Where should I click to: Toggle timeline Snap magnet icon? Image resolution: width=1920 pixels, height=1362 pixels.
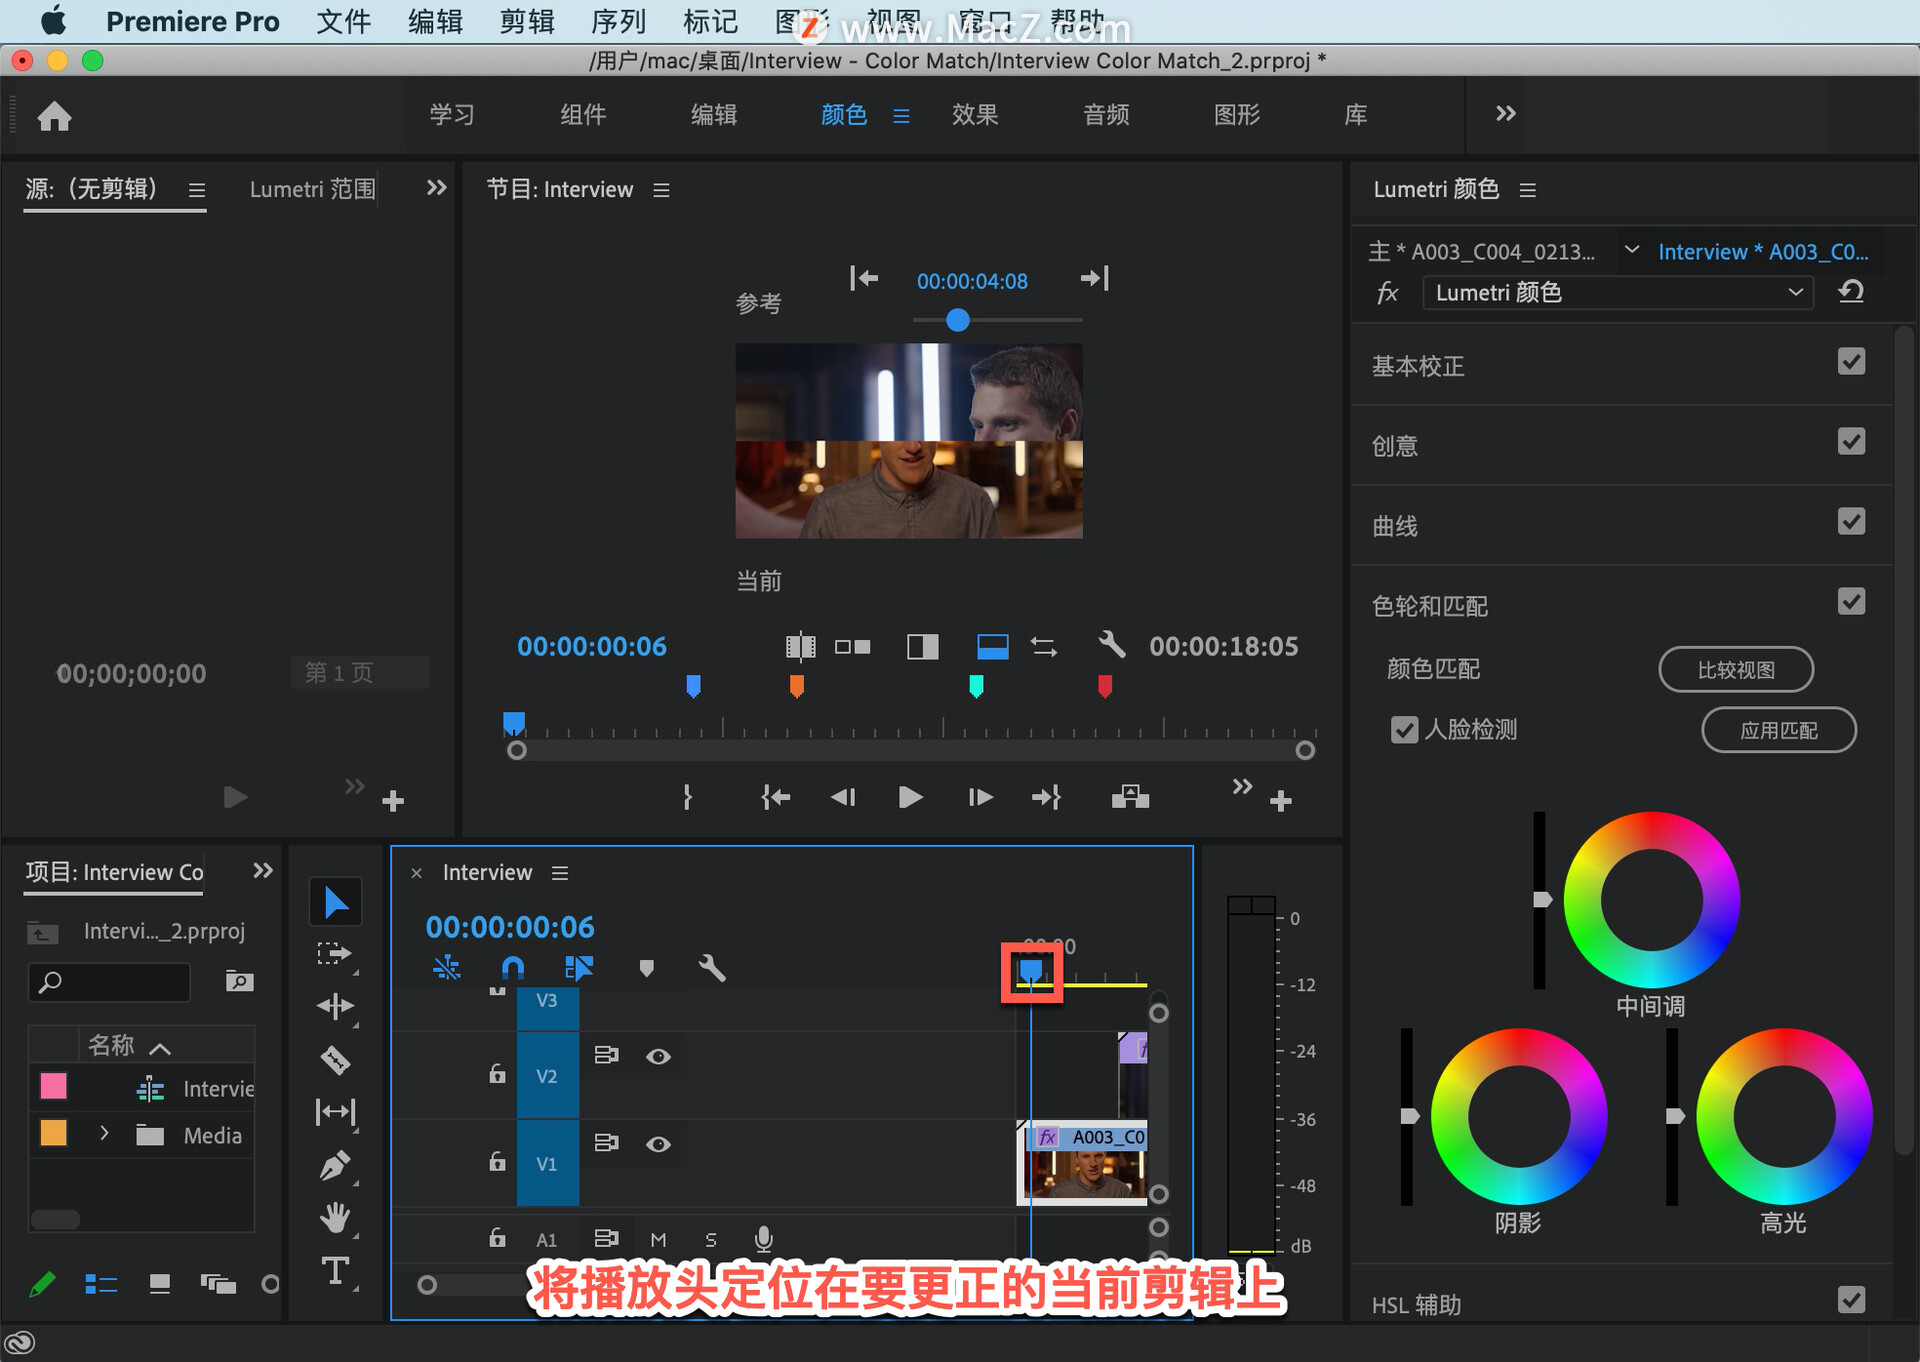coord(512,967)
